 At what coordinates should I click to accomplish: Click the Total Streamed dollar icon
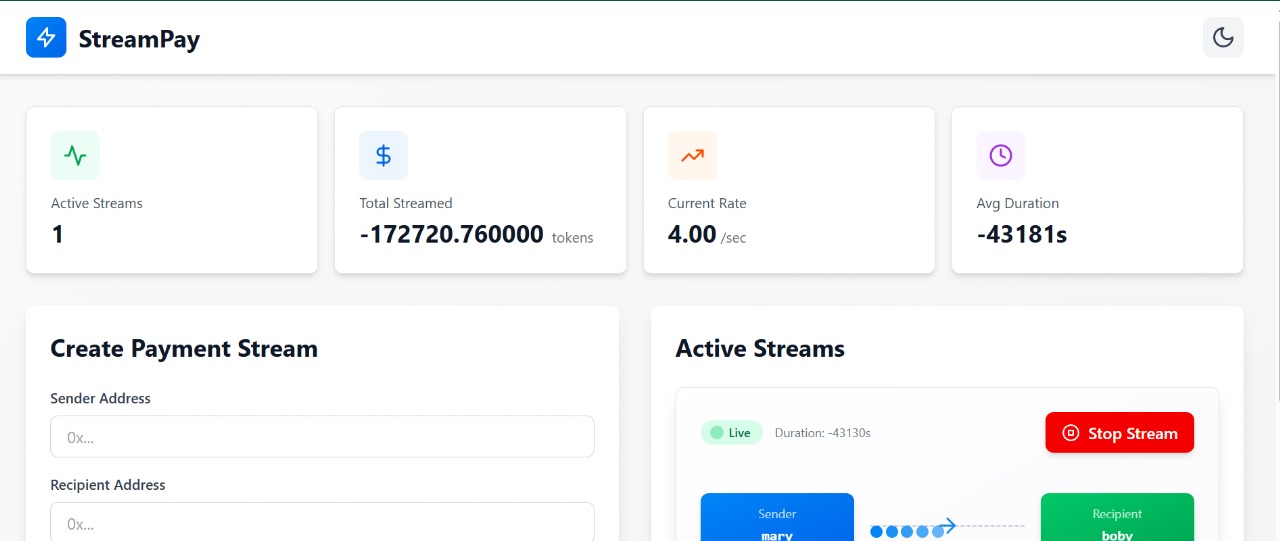click(384, 155)
